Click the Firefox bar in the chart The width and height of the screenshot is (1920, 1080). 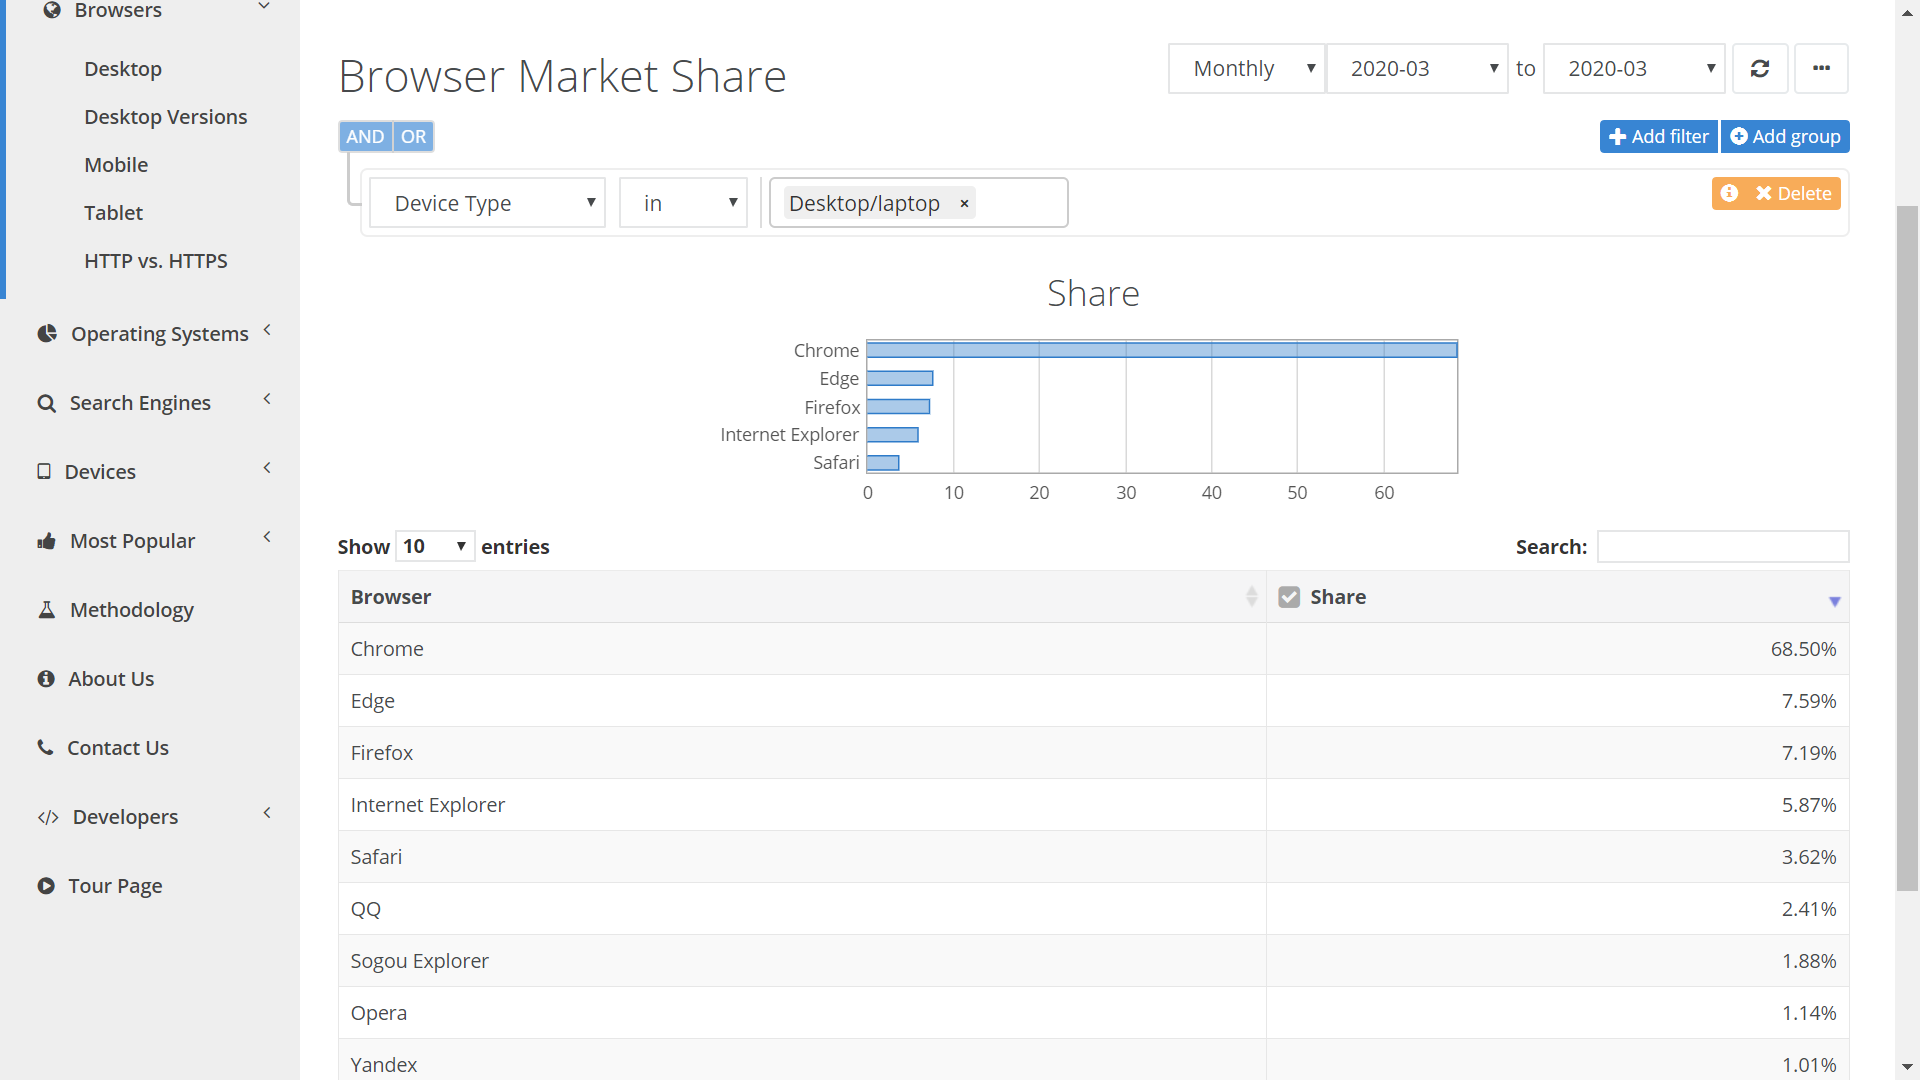pos(898,406)
